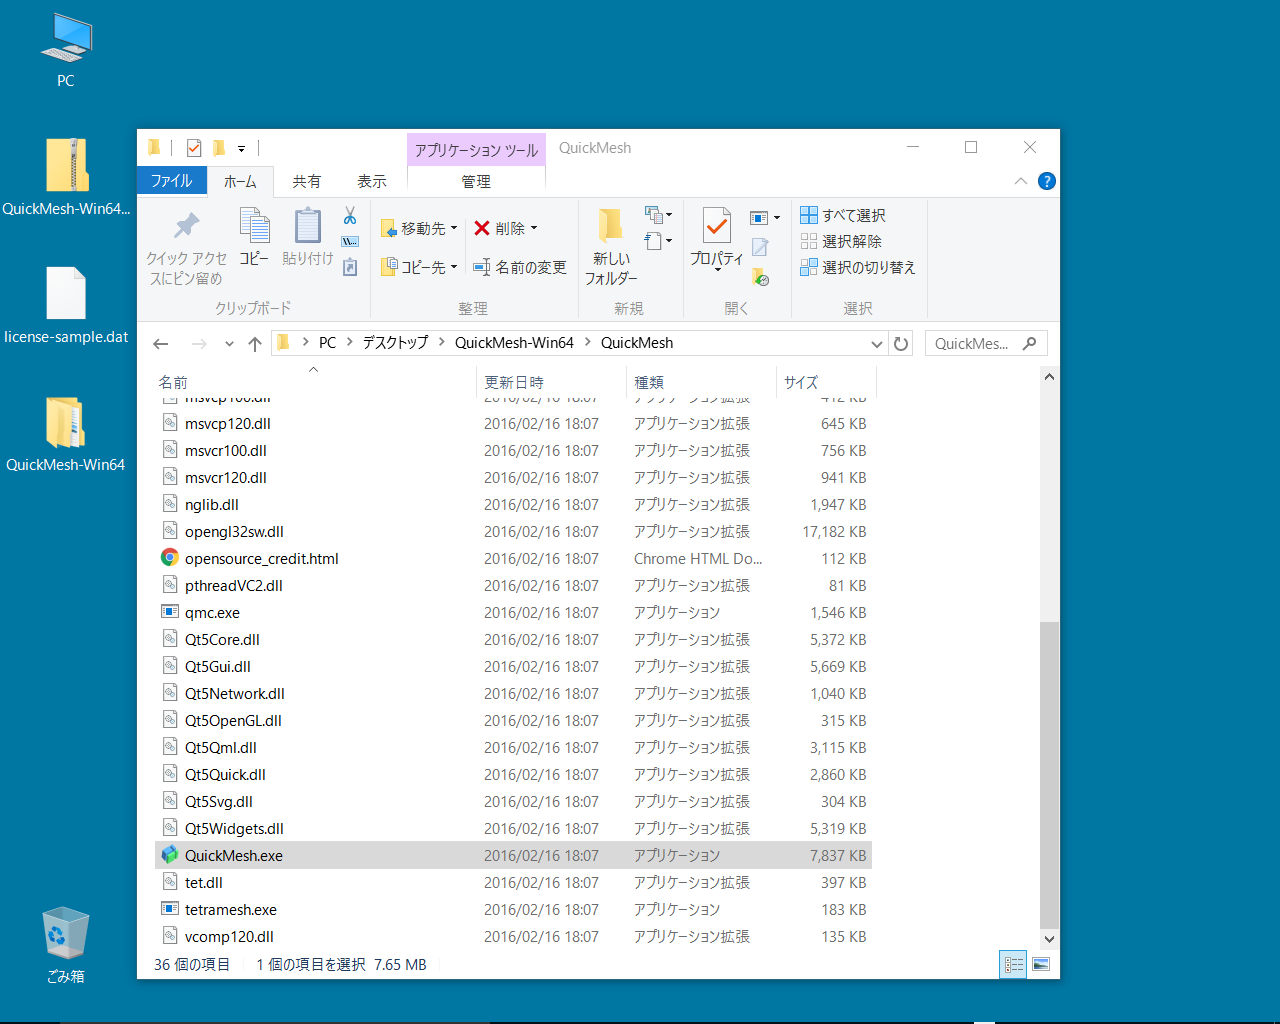Open the Quick Access Toolbar customize dropdown
Viewport: 1280px width, 1024px height.
[x=241, y=148]
